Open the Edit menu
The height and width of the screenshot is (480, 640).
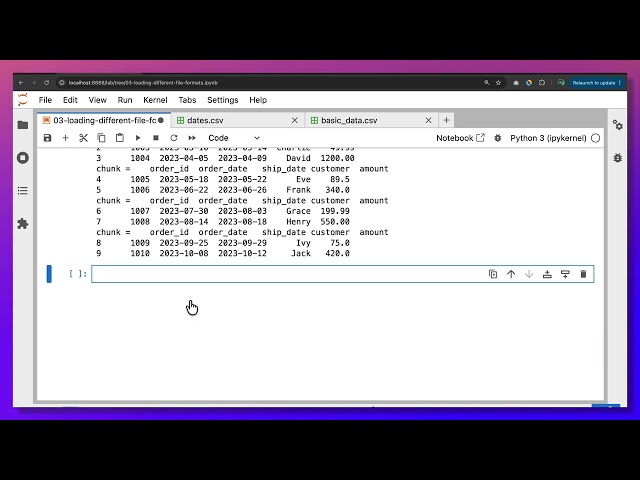coord(70,100)
